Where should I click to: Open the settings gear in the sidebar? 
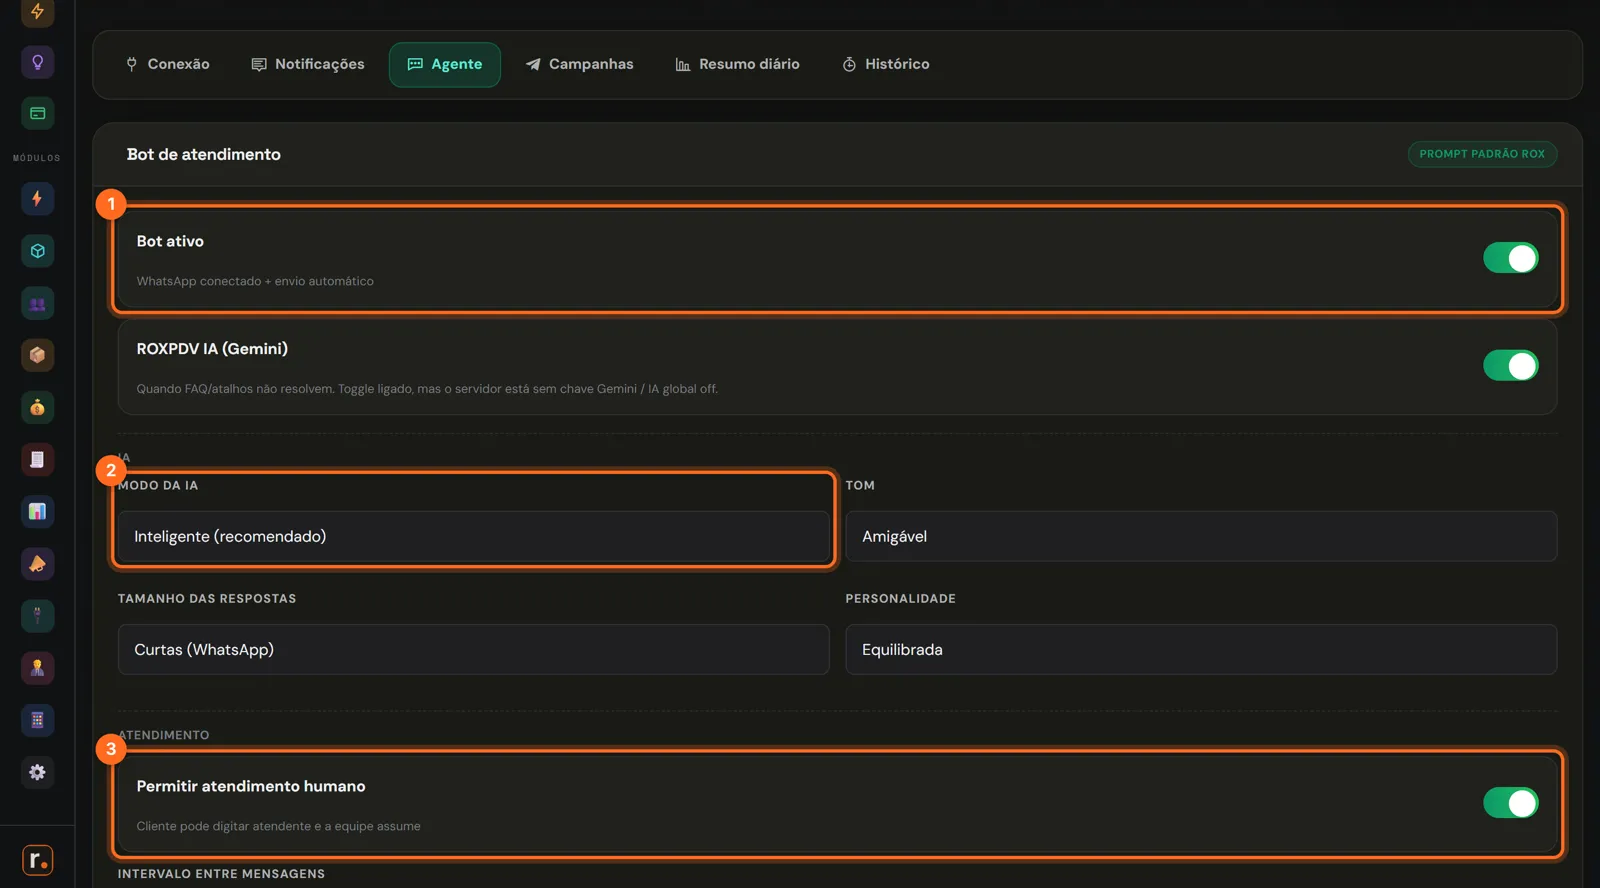coord(37,772)
